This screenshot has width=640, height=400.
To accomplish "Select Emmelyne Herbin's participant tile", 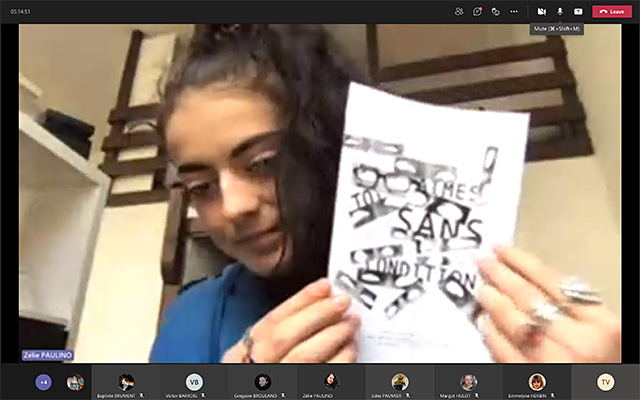I will tap(537, 382).
